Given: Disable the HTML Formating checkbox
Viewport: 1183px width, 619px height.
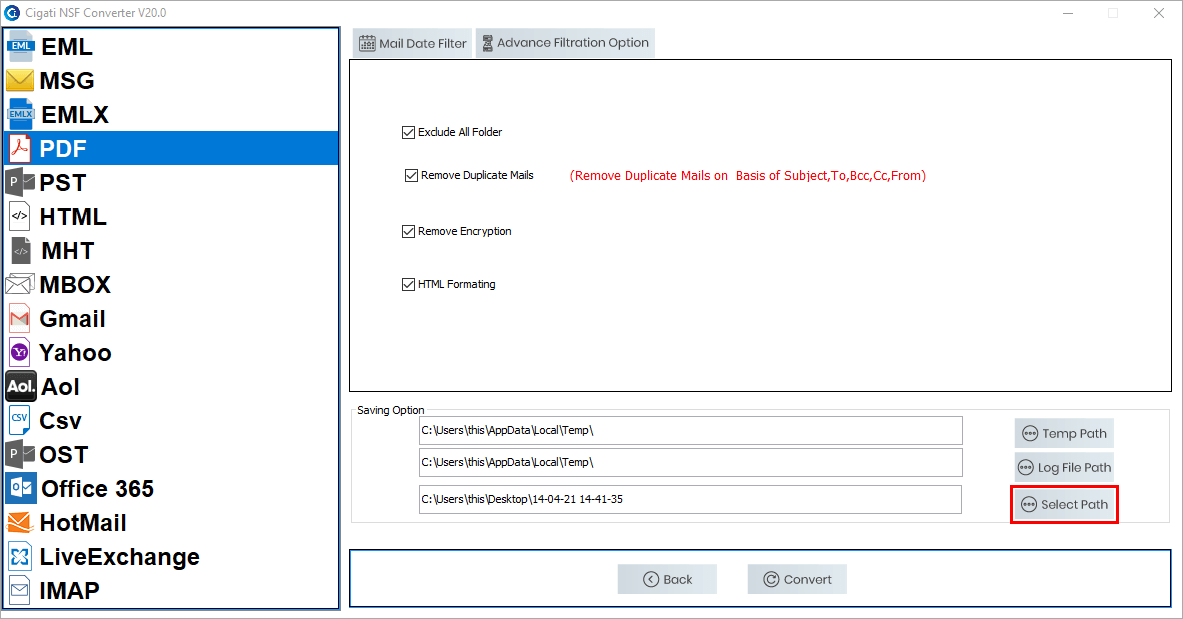Looking at the screenshot, I should pos(408,284).
